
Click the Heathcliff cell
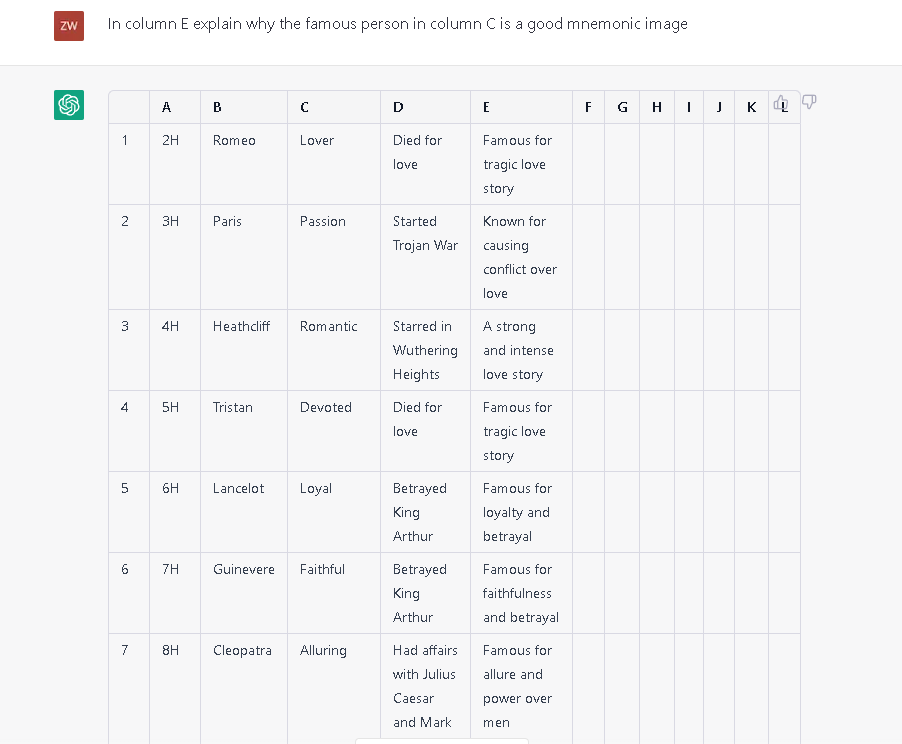coord(241,327)
